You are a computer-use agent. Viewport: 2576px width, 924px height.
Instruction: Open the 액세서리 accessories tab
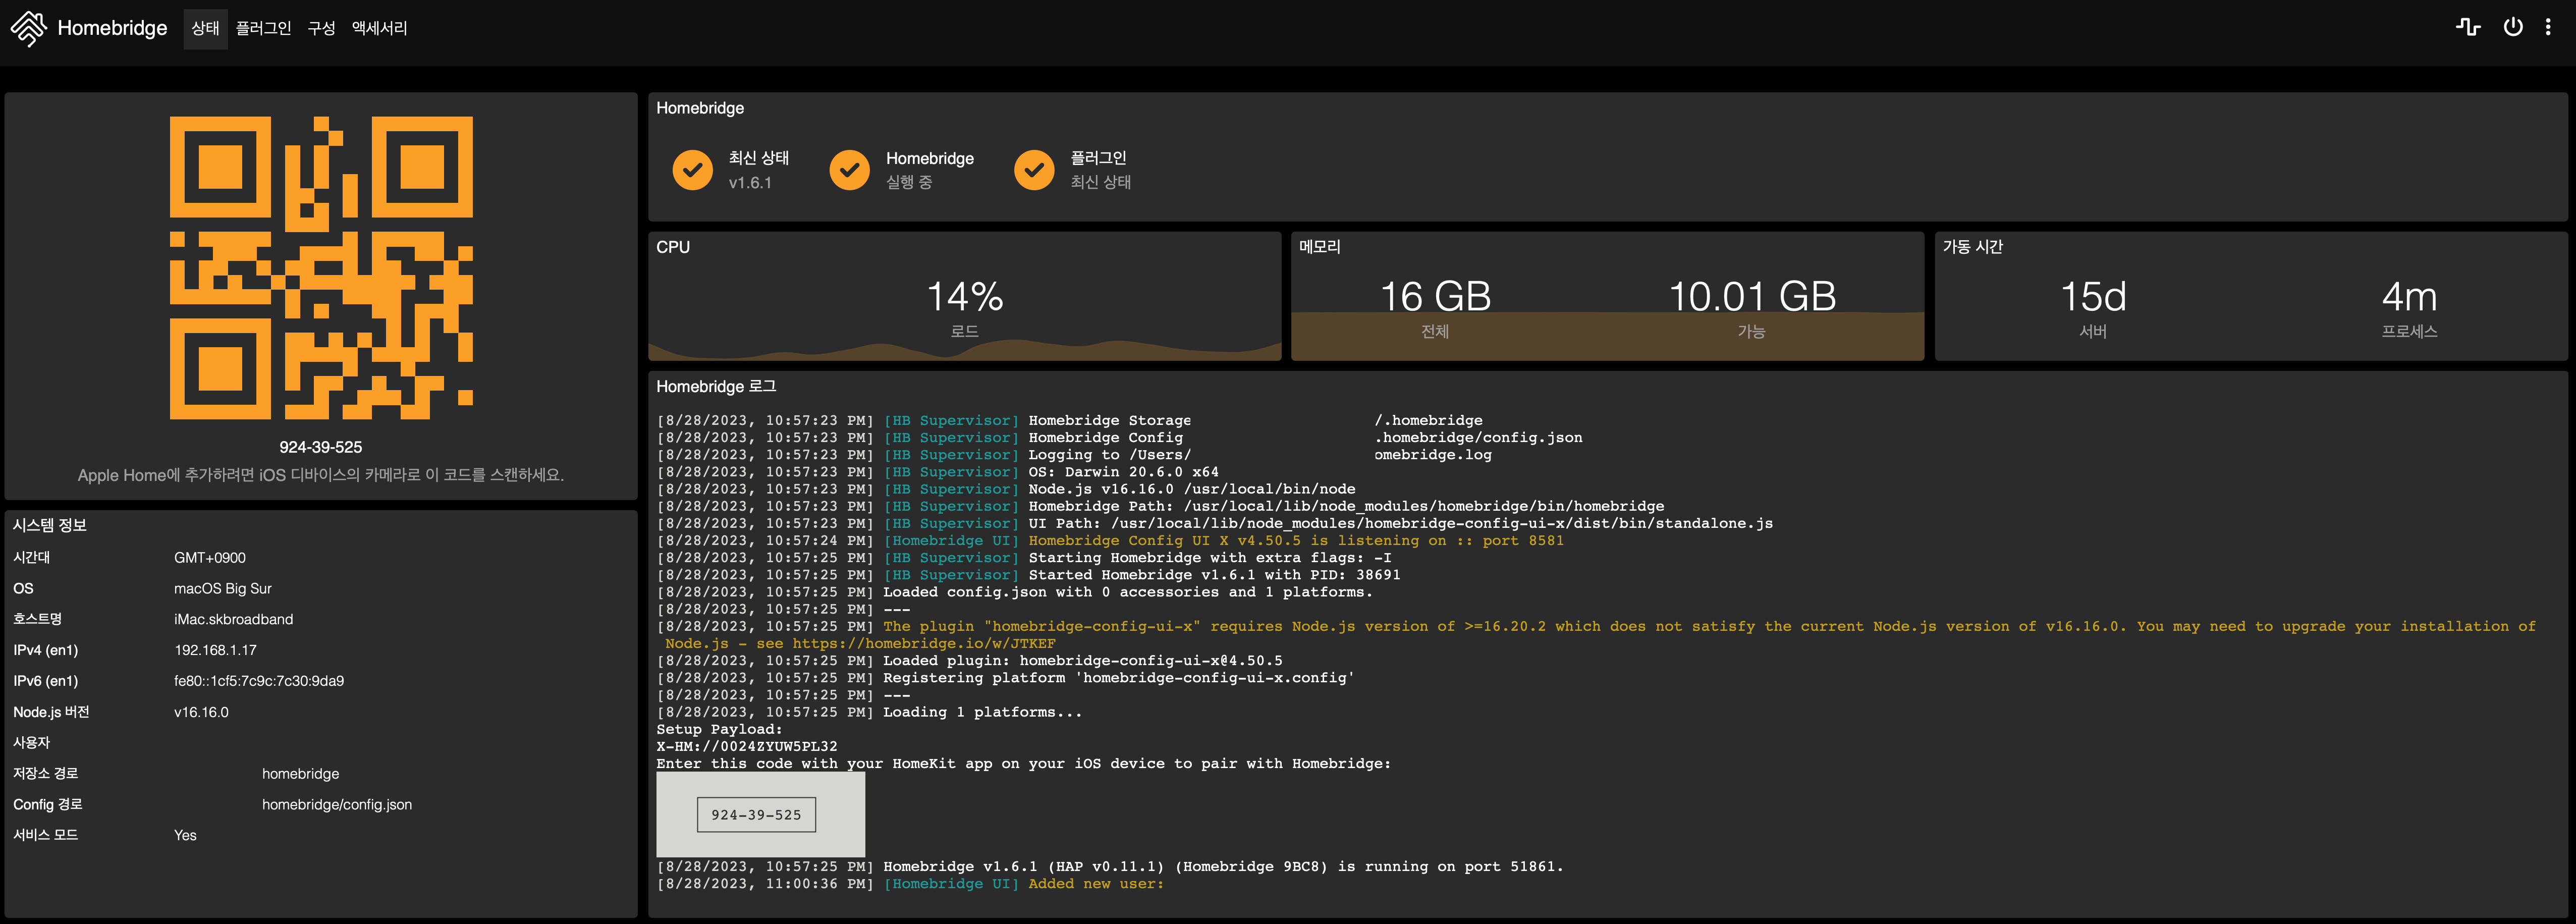[x=379, y=28]
